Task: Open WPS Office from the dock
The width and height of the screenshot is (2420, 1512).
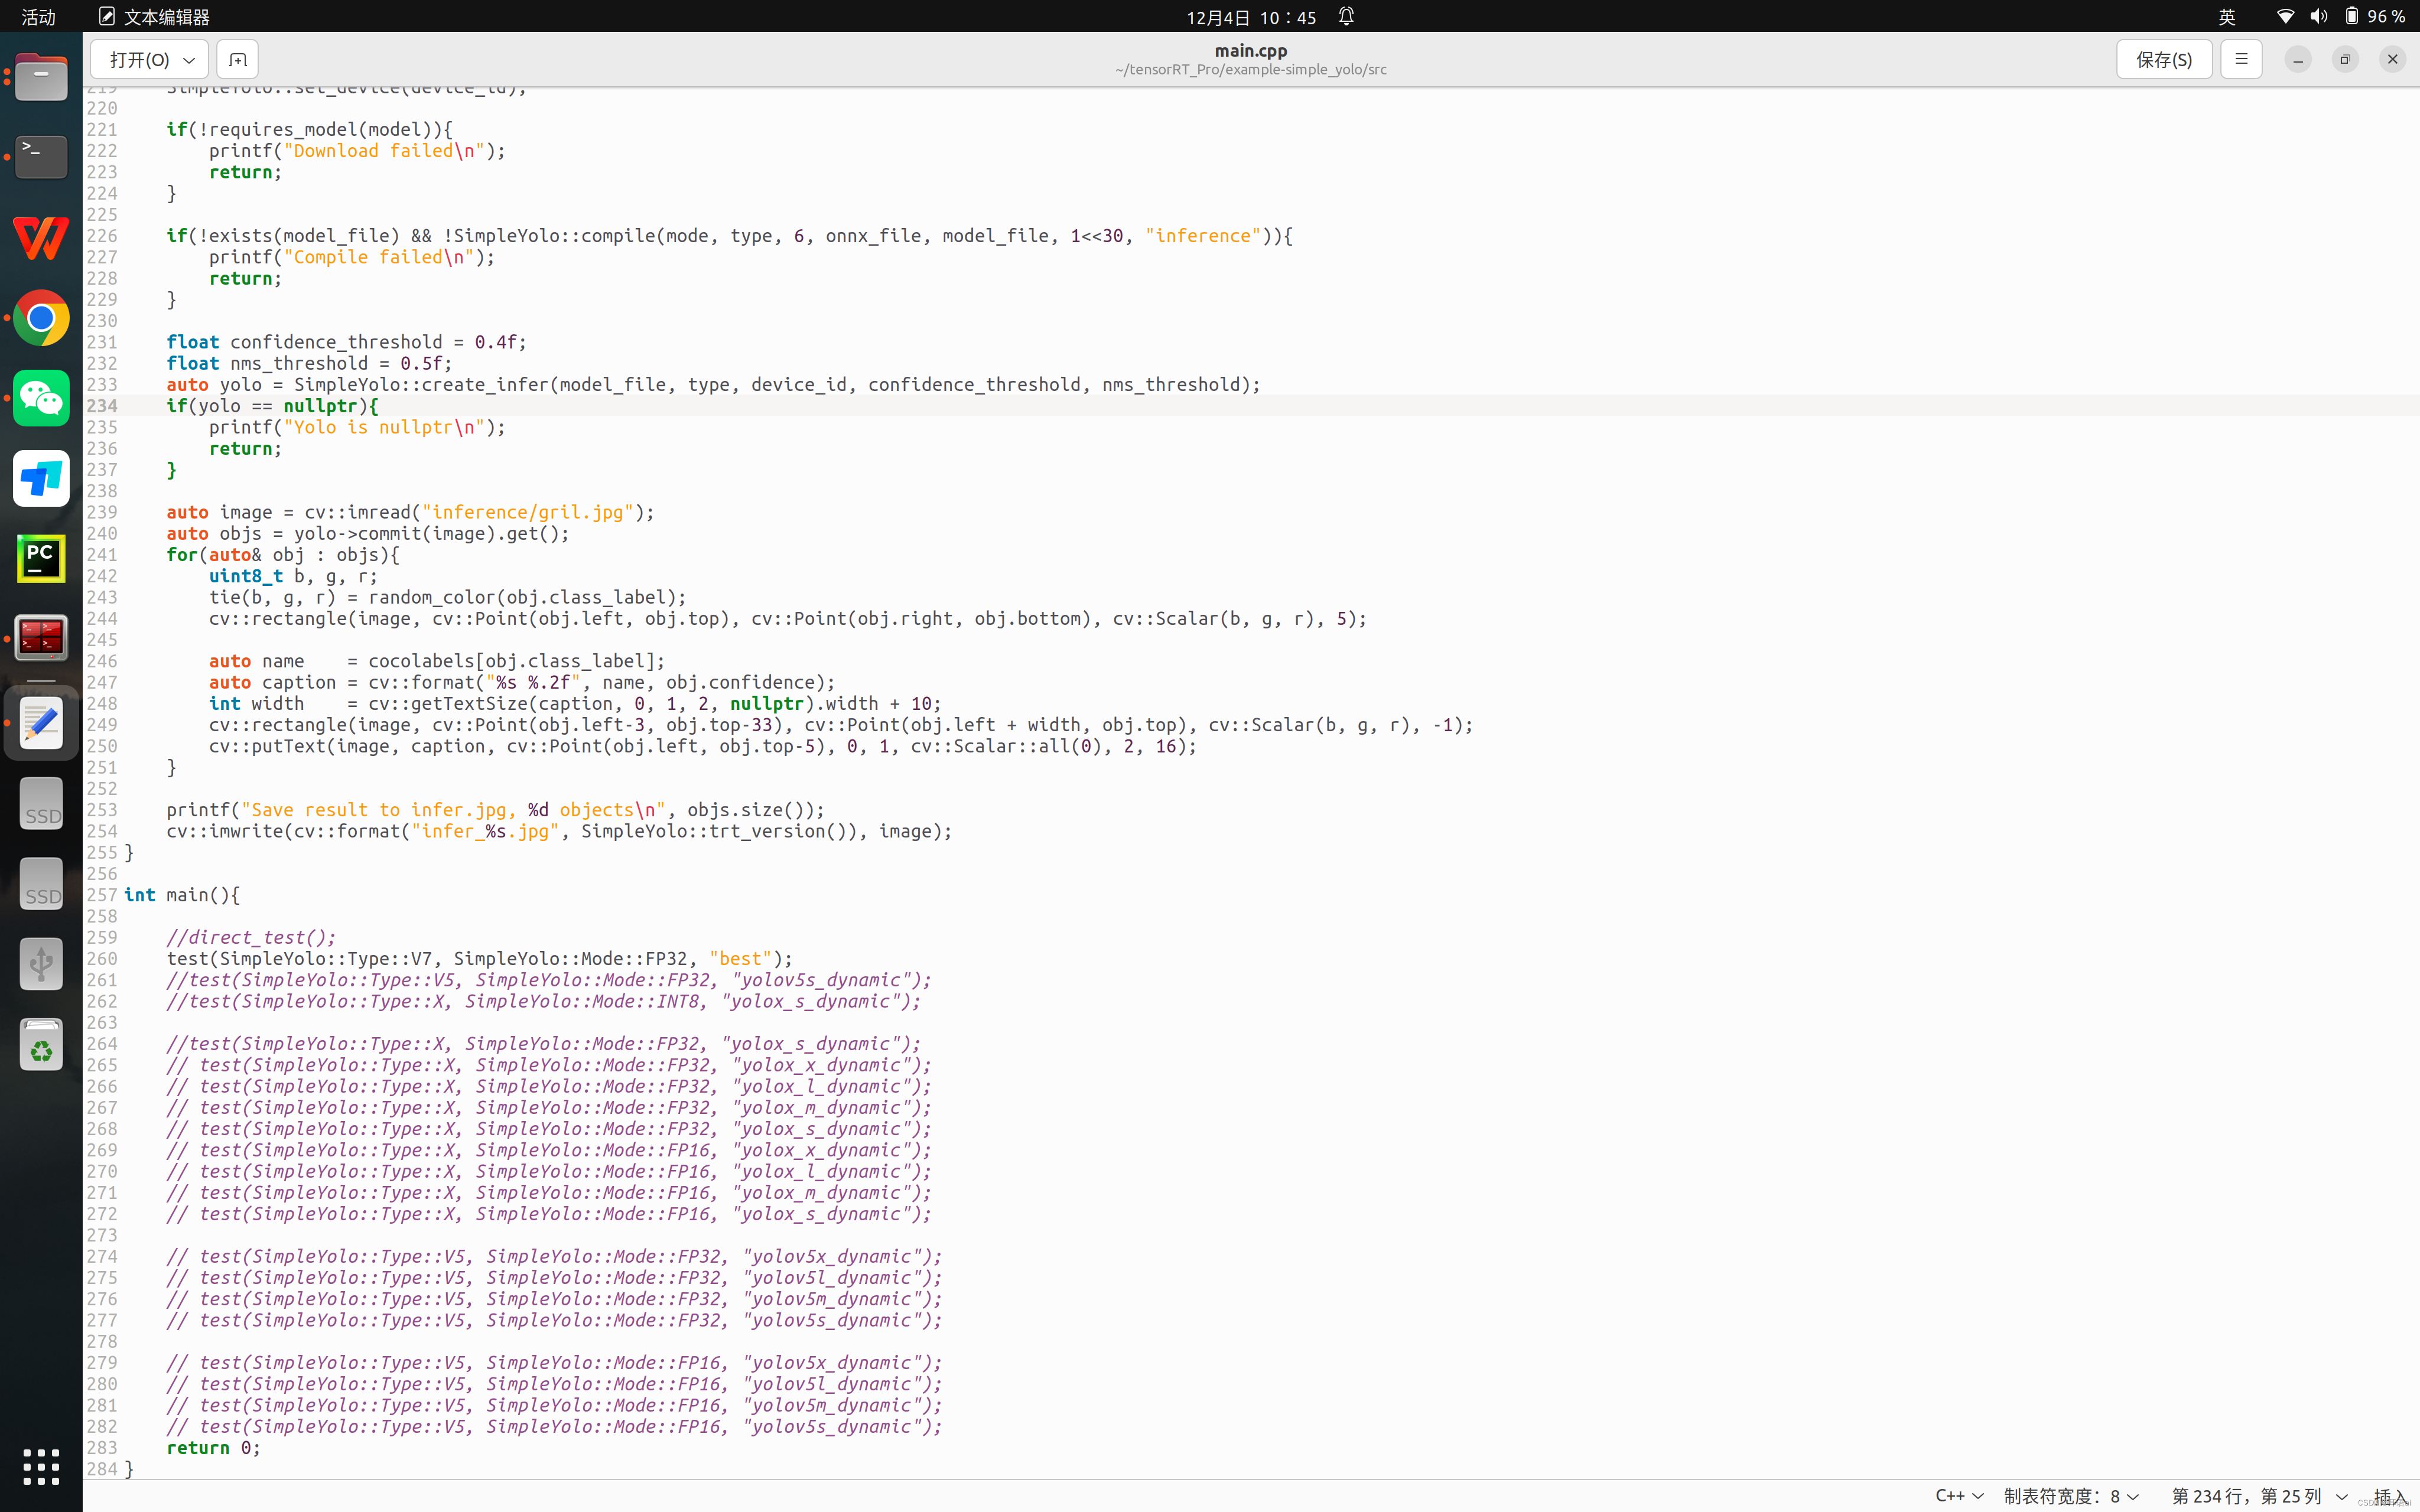Action: click(x=40, y=238)
